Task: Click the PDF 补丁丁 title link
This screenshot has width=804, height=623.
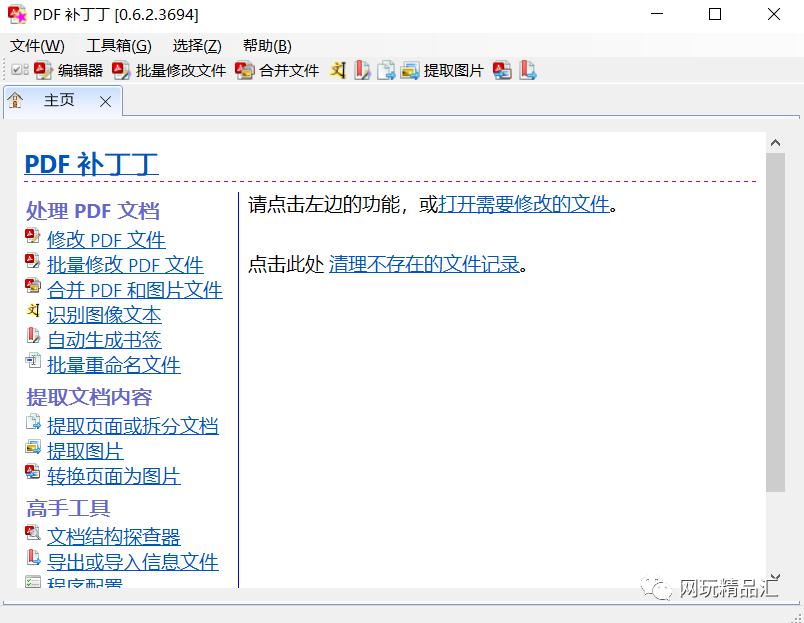Action: pos(91,164)
